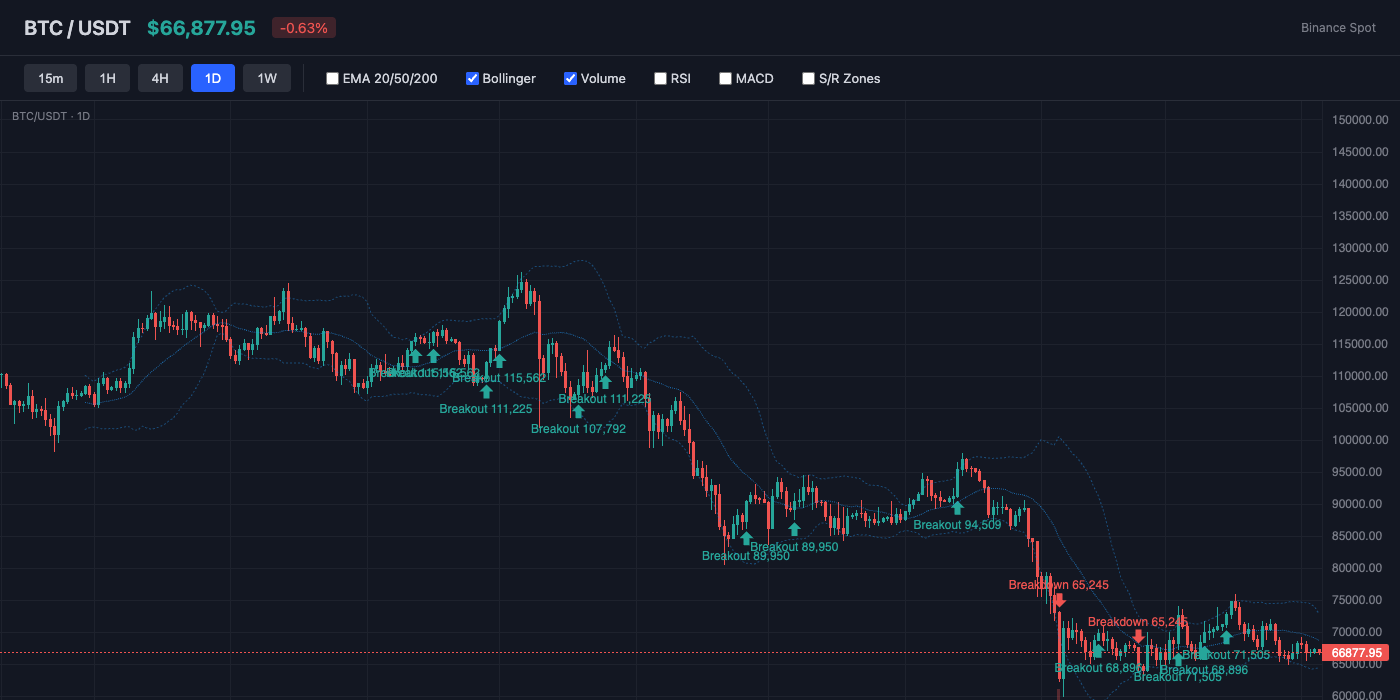Image resolution: width=1400 pixels, height=700 pixels.
Task: Select the Breakout 107,792 arrow marker
Action: tap(579, 411)
